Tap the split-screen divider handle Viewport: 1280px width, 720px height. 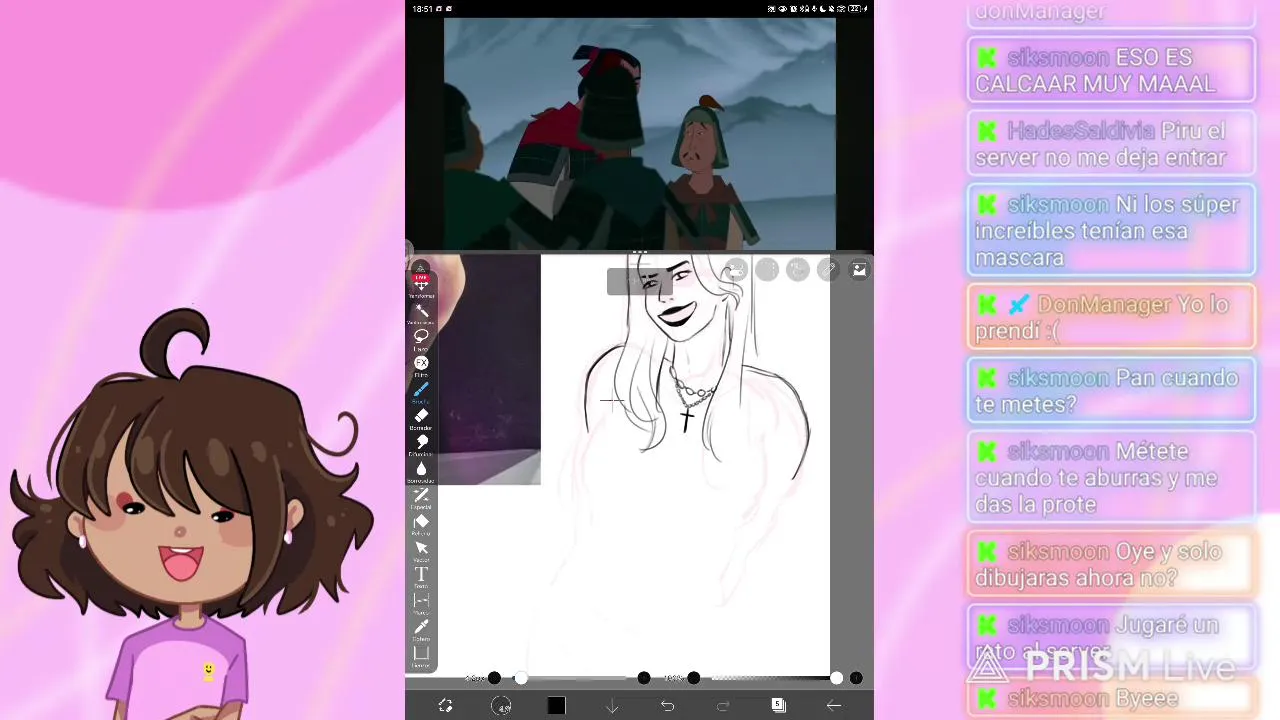(x=640, y=253)
